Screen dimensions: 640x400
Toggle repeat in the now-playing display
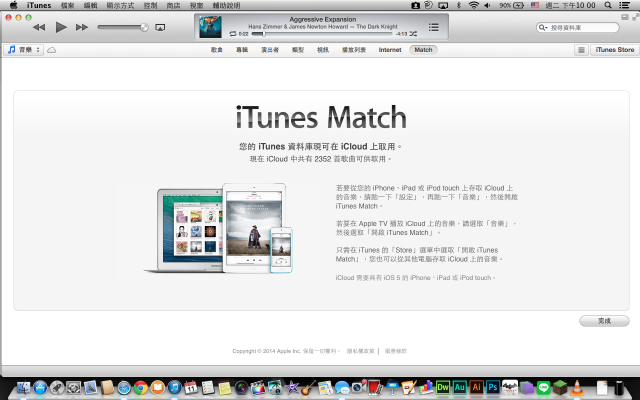(x=233, y=34)
